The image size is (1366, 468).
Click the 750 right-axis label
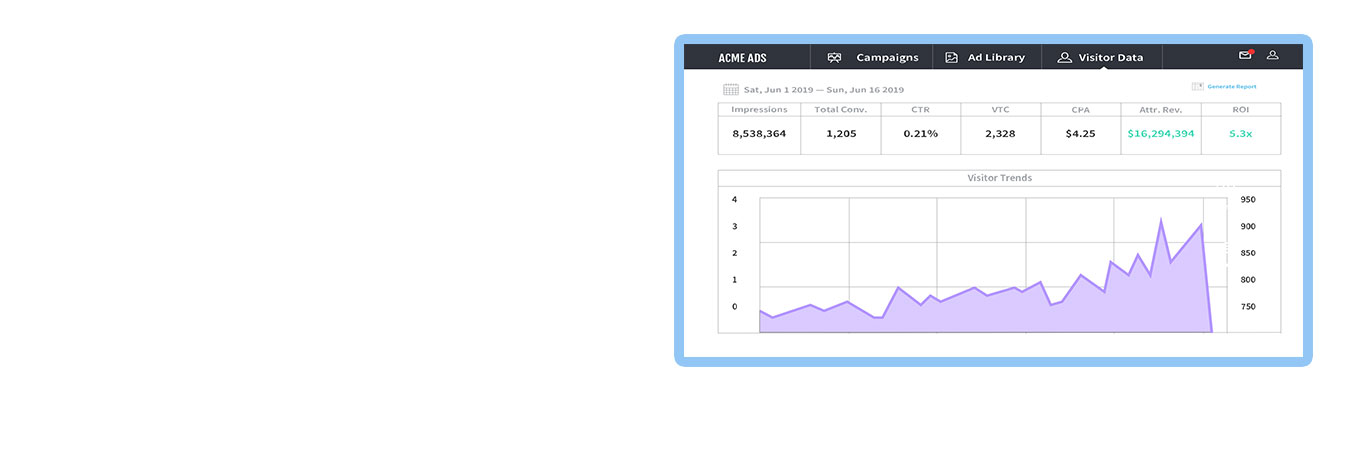coord(1248,307)
